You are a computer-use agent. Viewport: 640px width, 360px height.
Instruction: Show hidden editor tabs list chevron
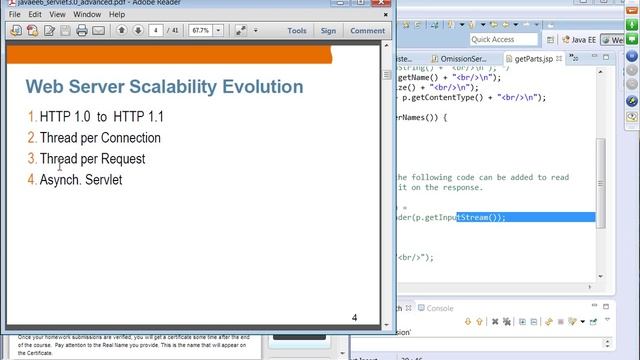[x=573, y=58]
